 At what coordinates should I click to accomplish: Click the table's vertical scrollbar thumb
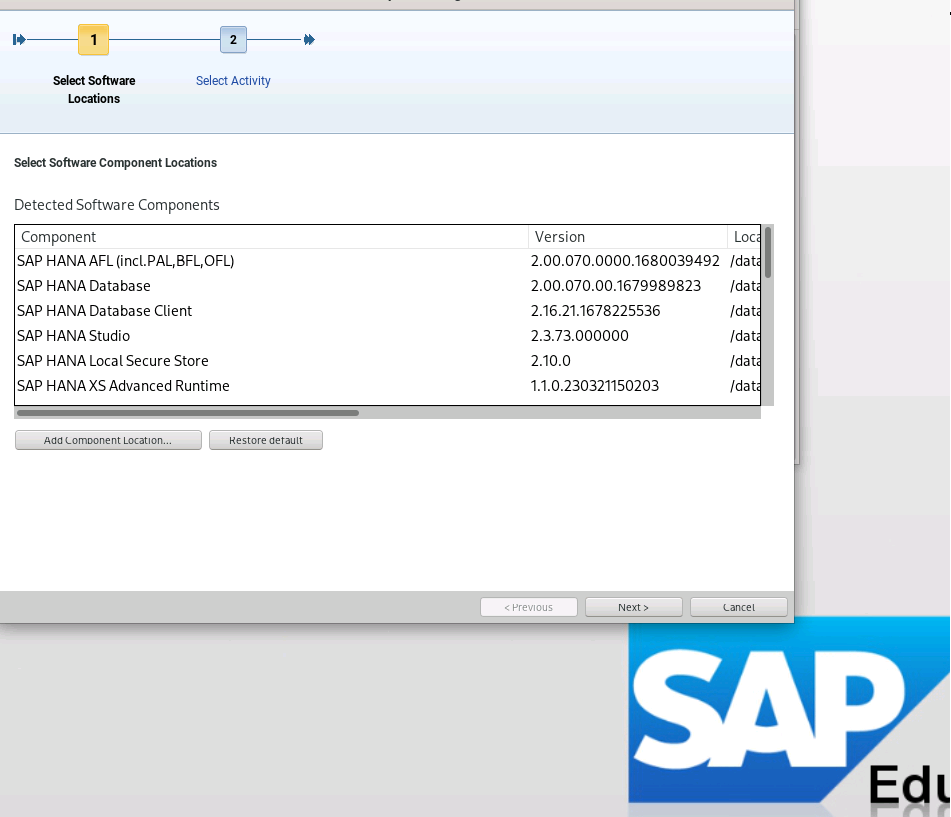coord(768,252)
